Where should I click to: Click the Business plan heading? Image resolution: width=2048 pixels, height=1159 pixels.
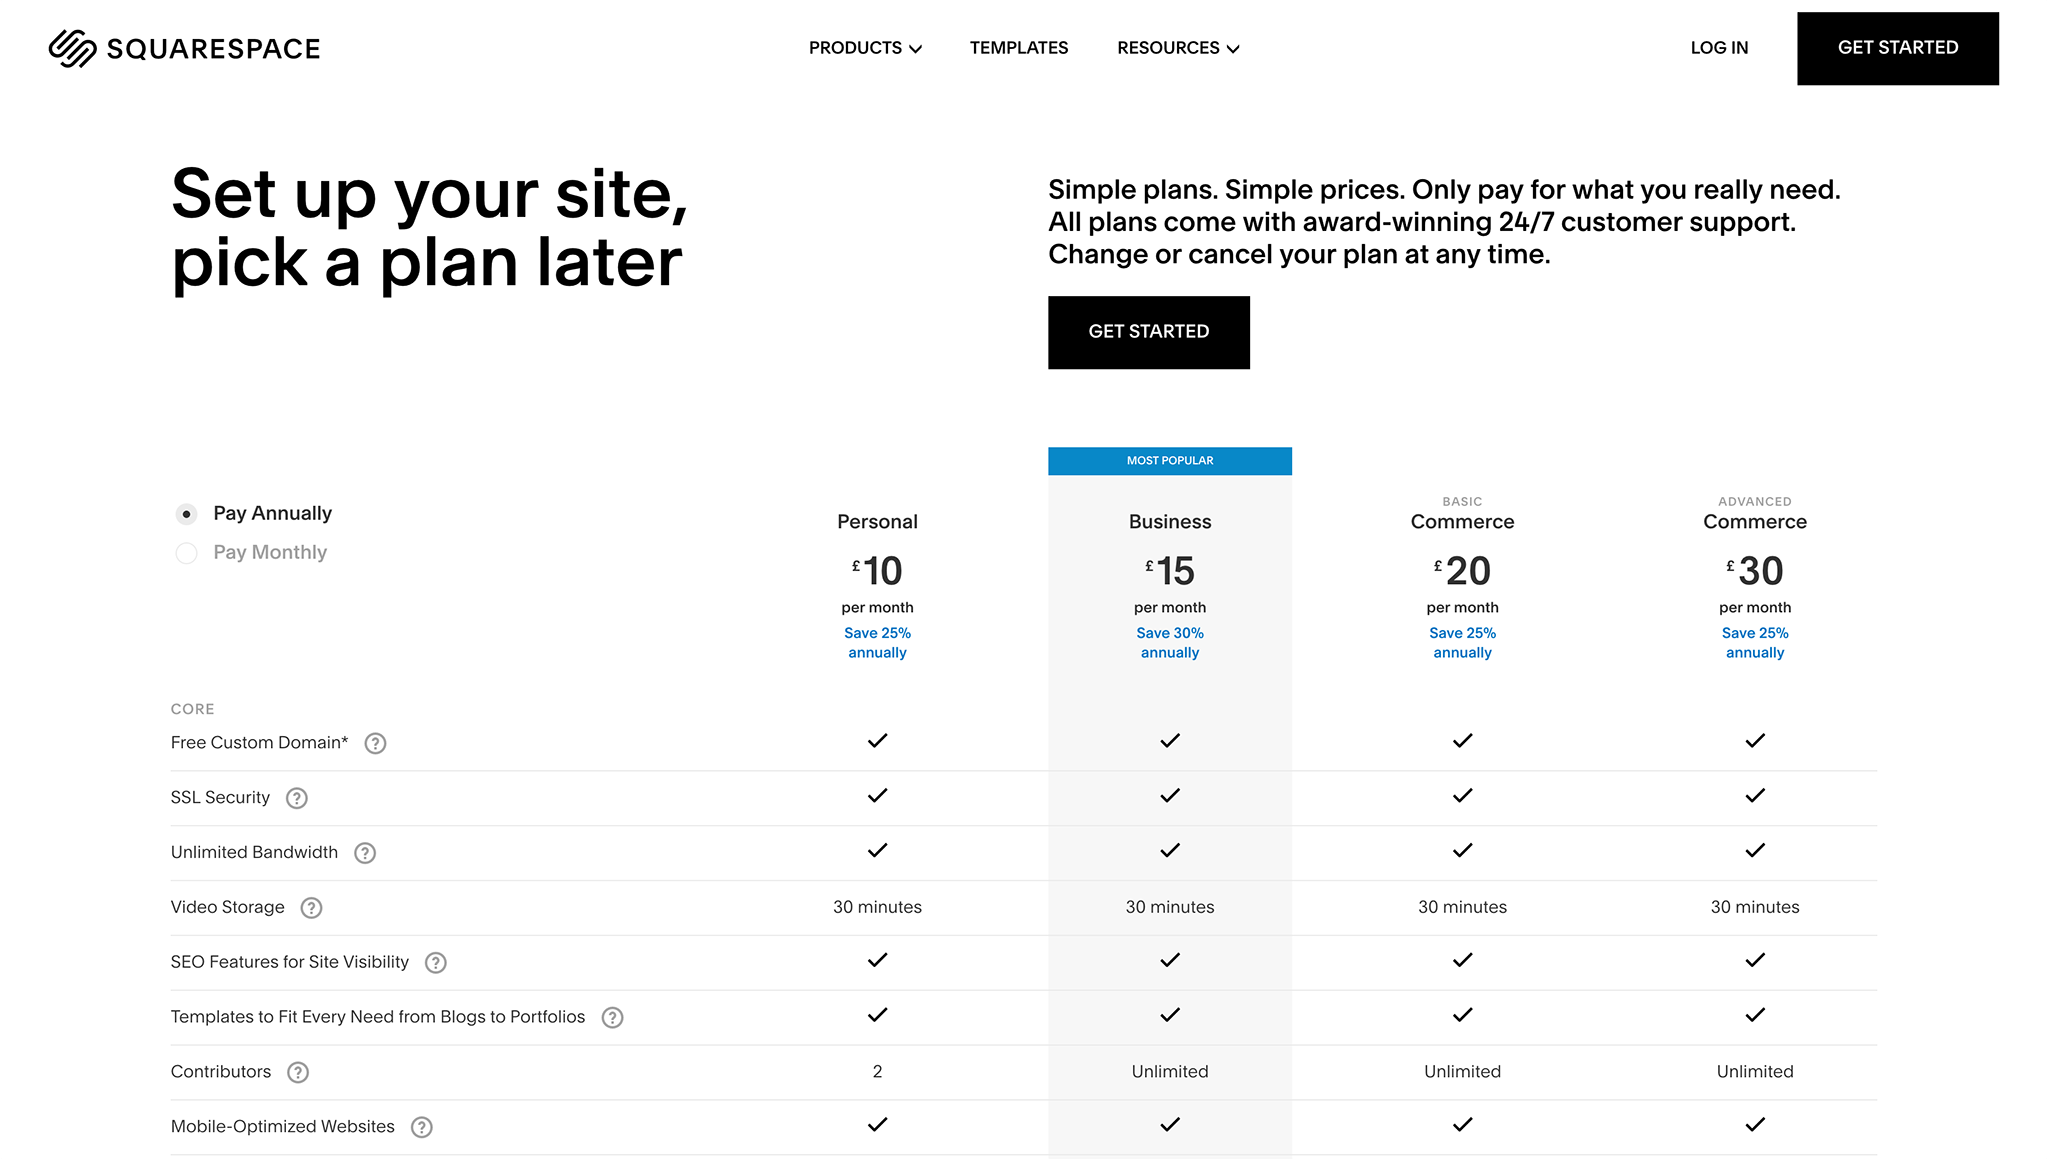tap(1169, 522)
